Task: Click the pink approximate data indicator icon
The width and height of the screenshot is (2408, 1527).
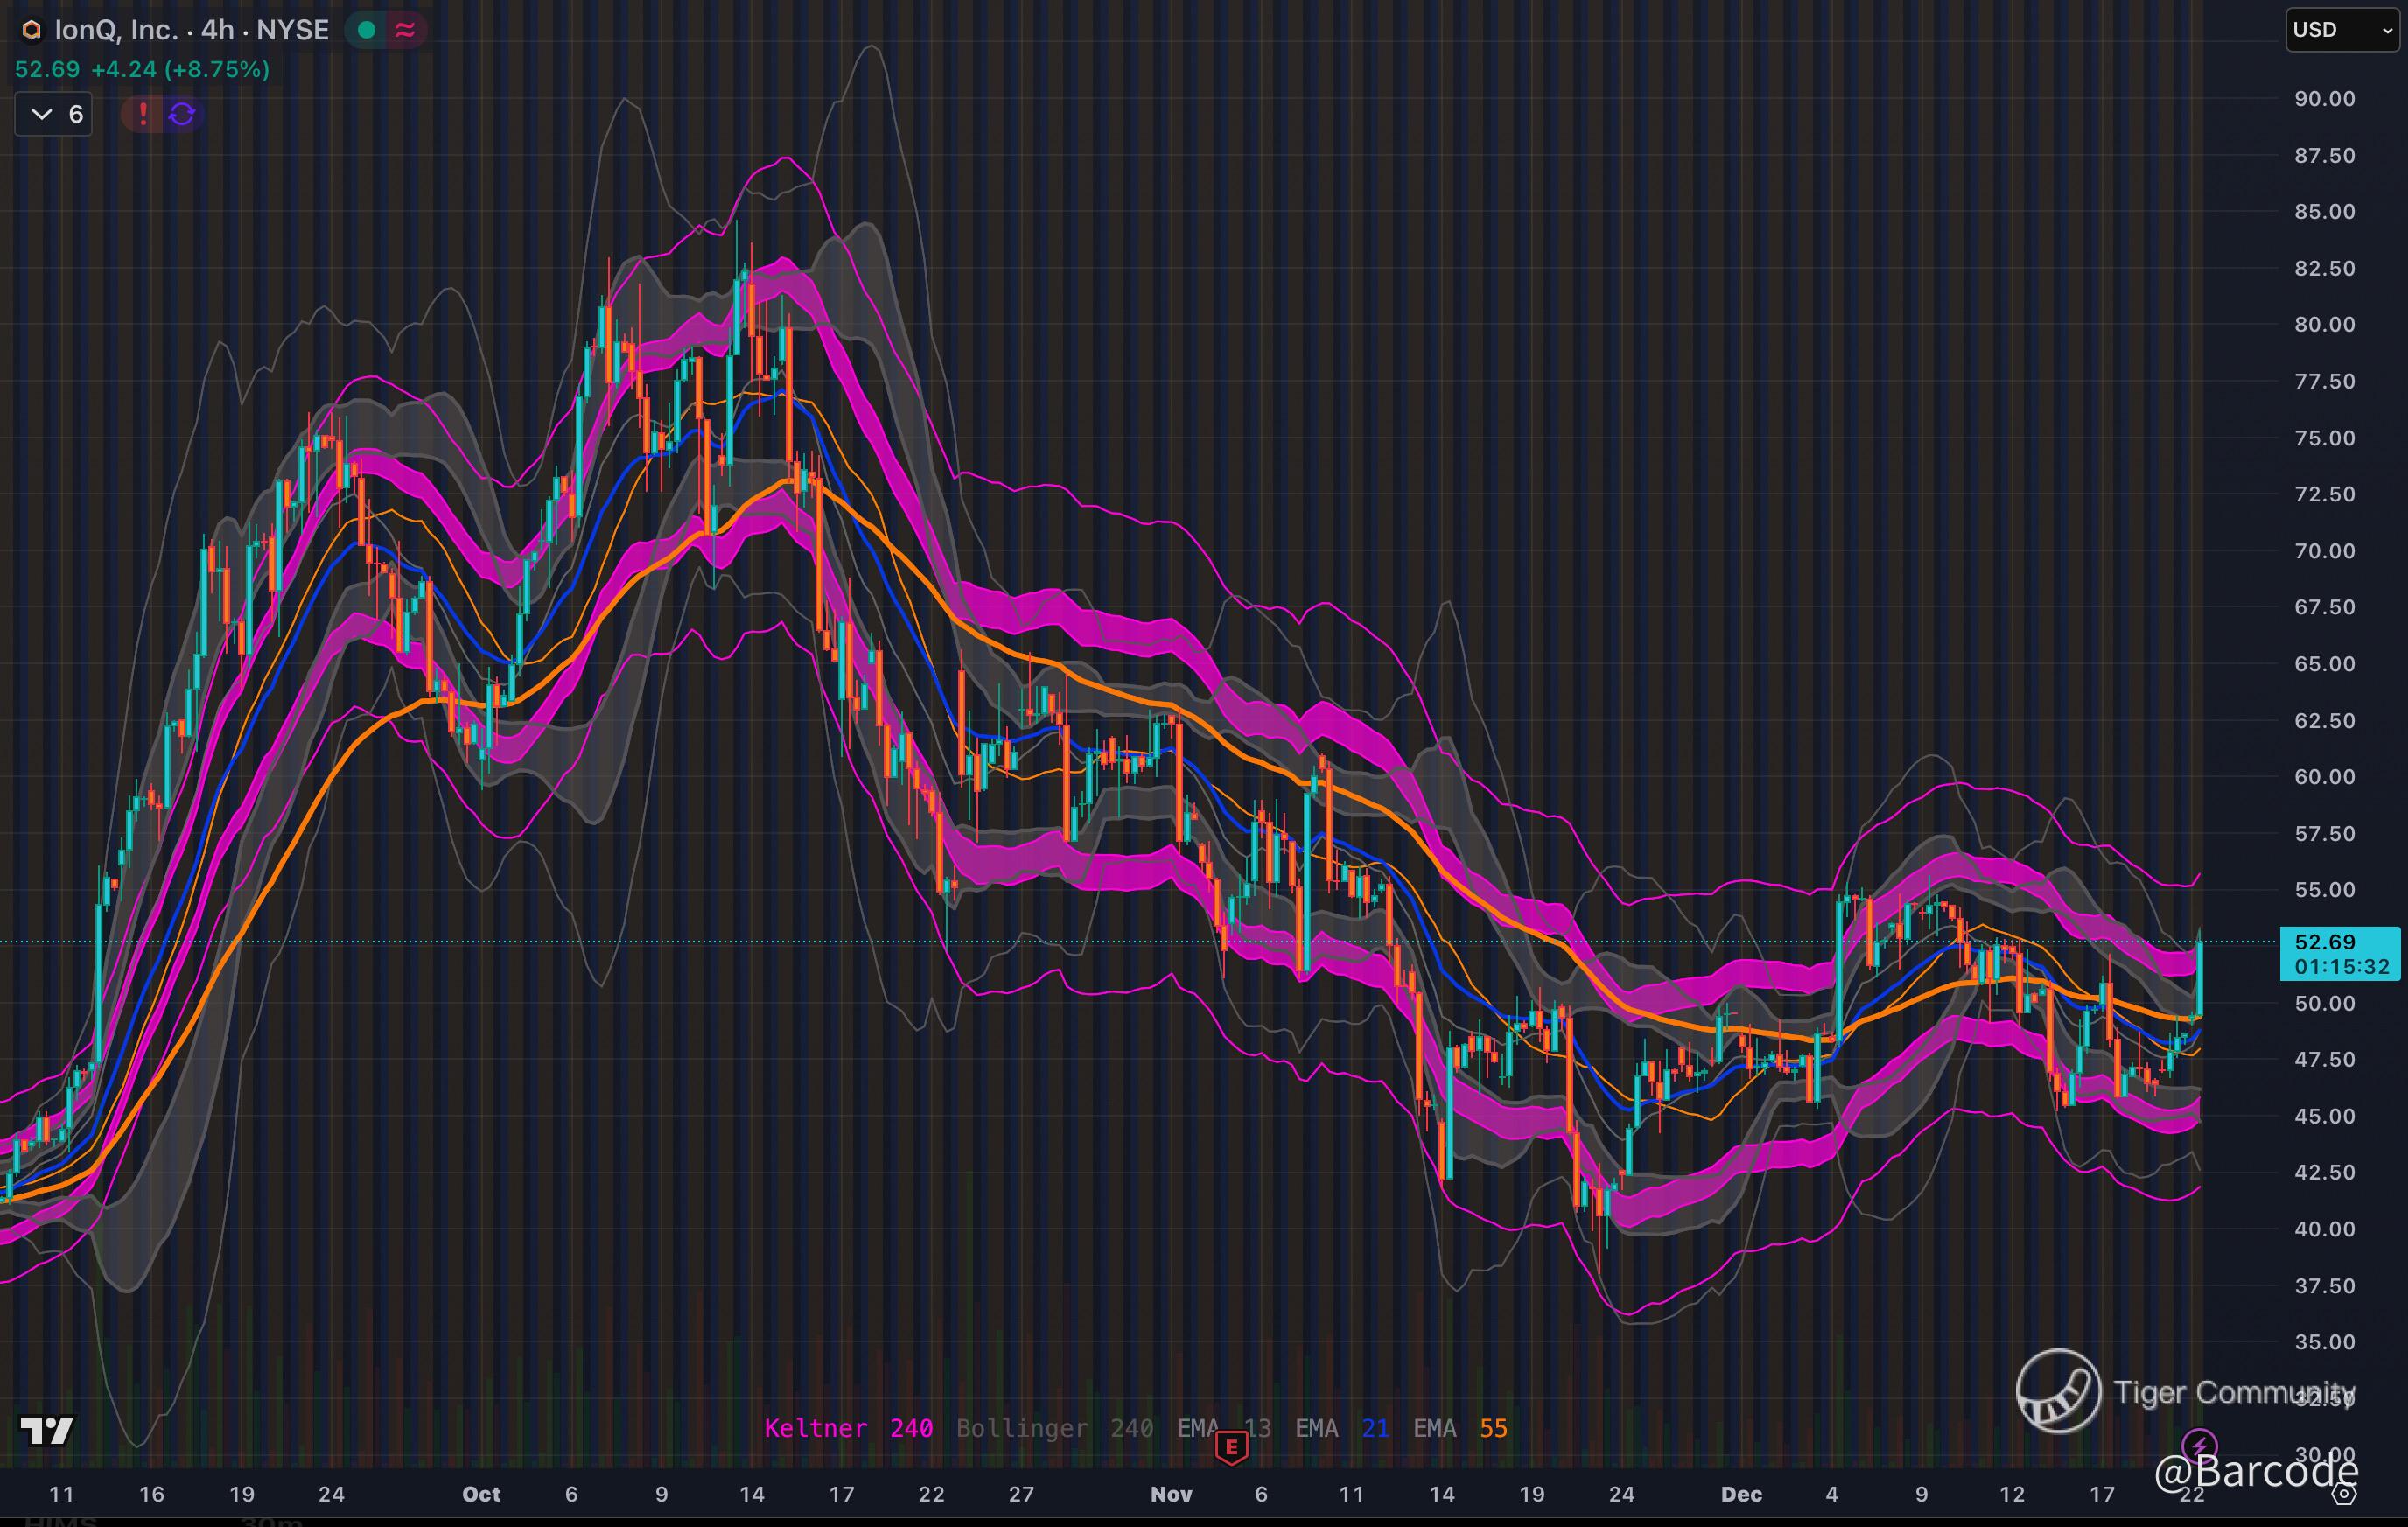Action: point(405,30)
